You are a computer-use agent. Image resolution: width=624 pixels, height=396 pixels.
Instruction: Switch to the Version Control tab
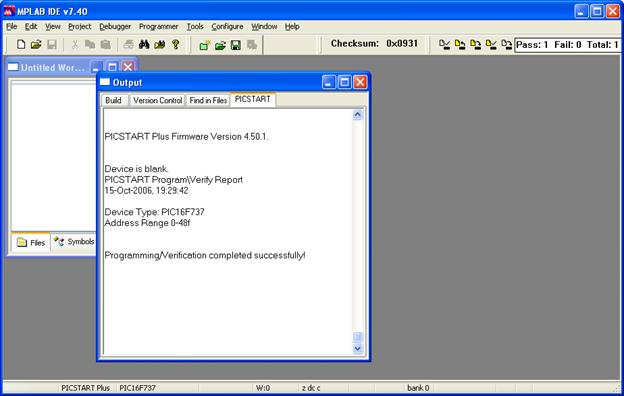click(x=158, y=100)
